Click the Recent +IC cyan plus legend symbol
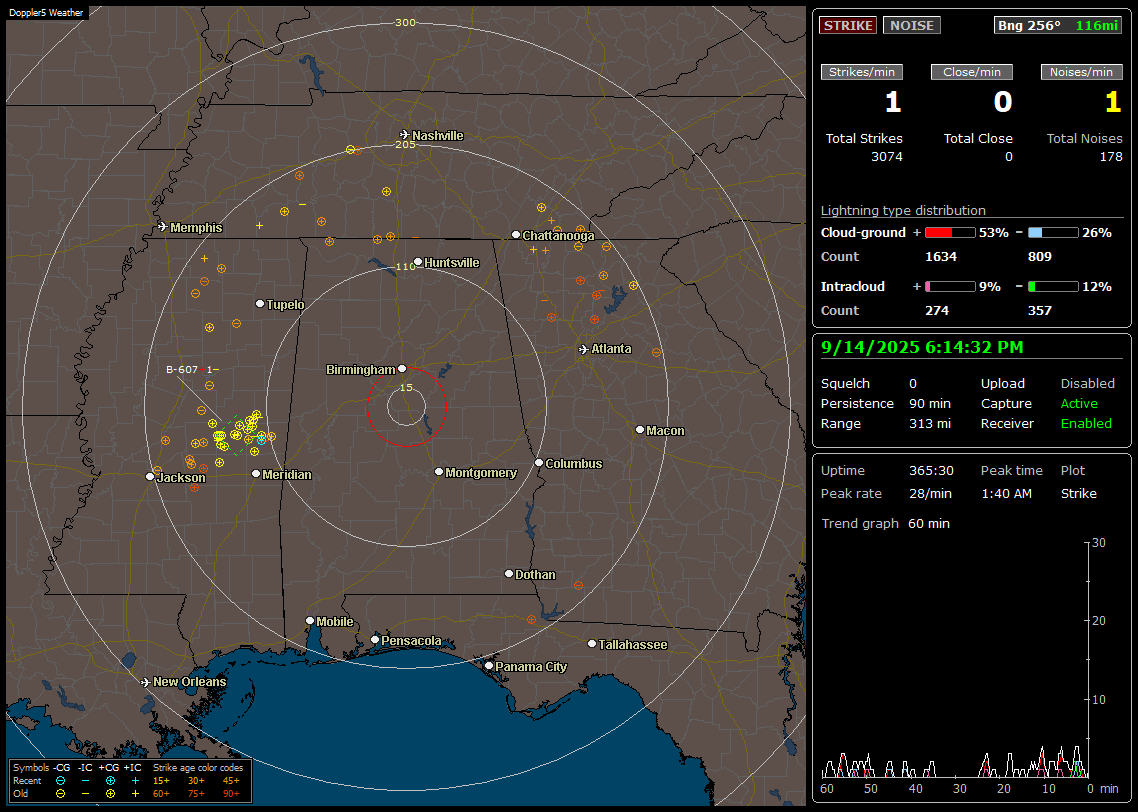 [135, 781]
